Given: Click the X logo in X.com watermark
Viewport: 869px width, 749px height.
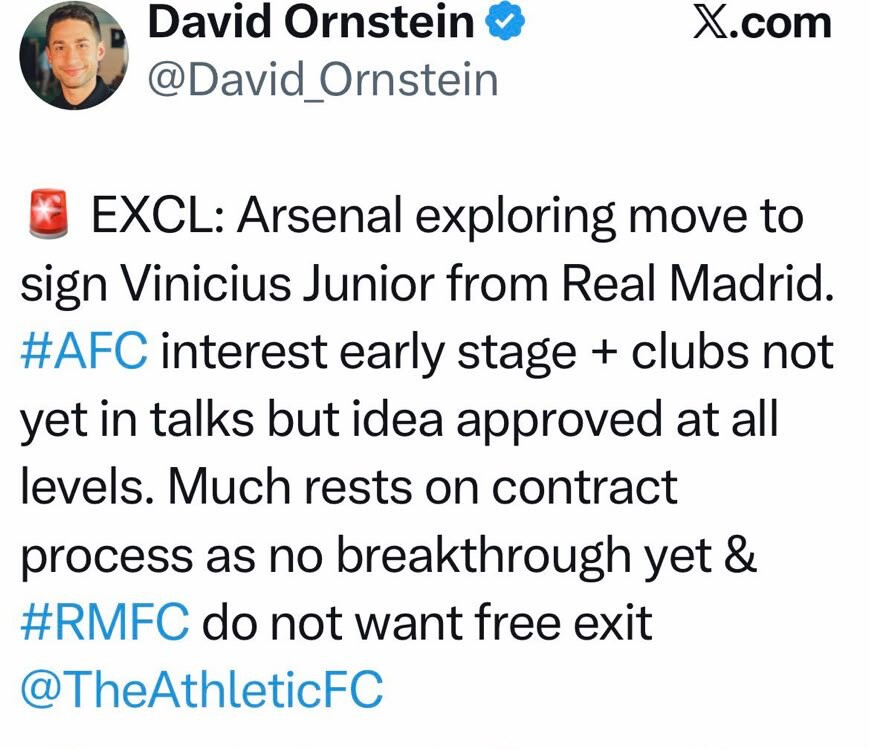Looking at the screenshot, I should pos(712,24).
